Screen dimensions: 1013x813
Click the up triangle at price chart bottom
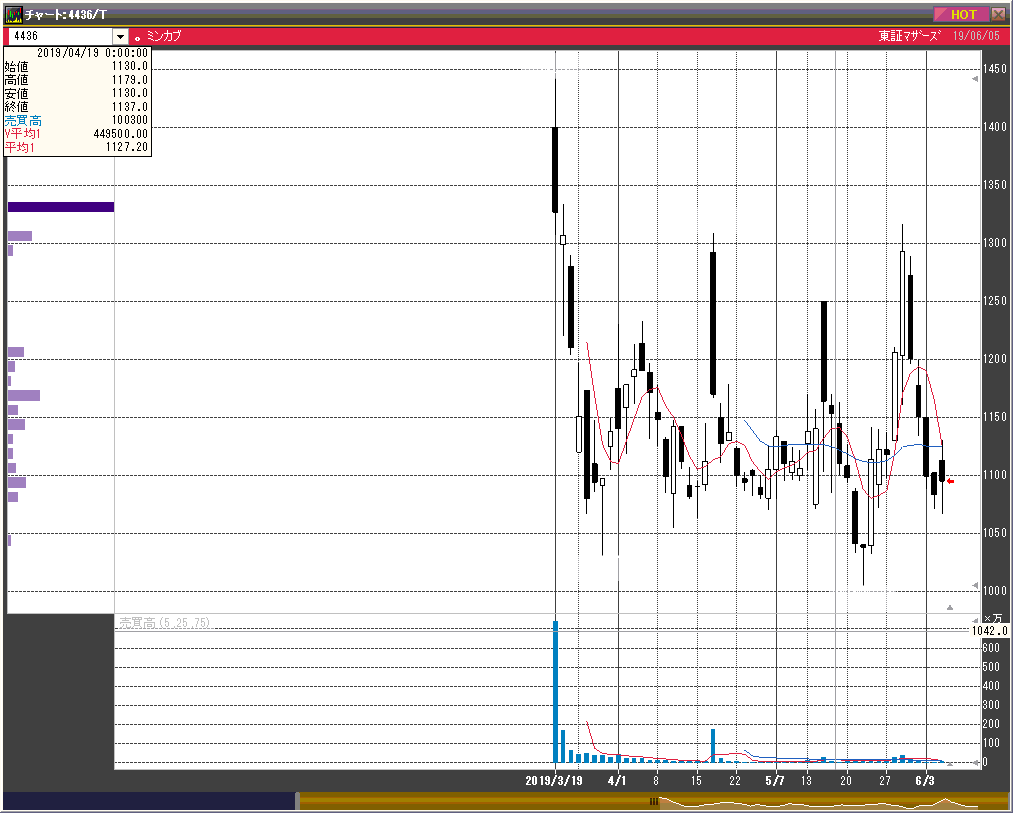(950, 607)
